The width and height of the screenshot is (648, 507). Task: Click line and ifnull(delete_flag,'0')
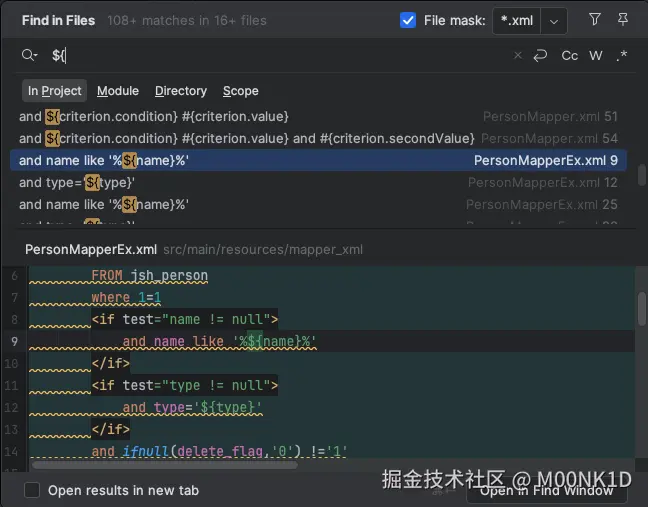219,451
